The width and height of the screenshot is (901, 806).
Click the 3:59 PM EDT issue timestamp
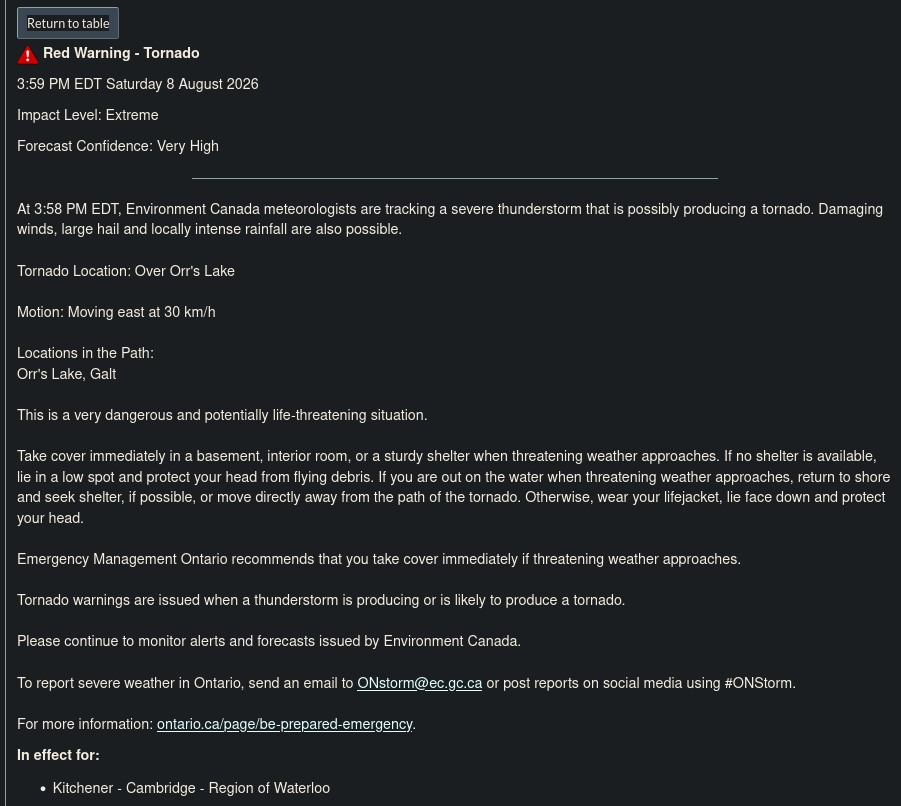tap(137, 84)
